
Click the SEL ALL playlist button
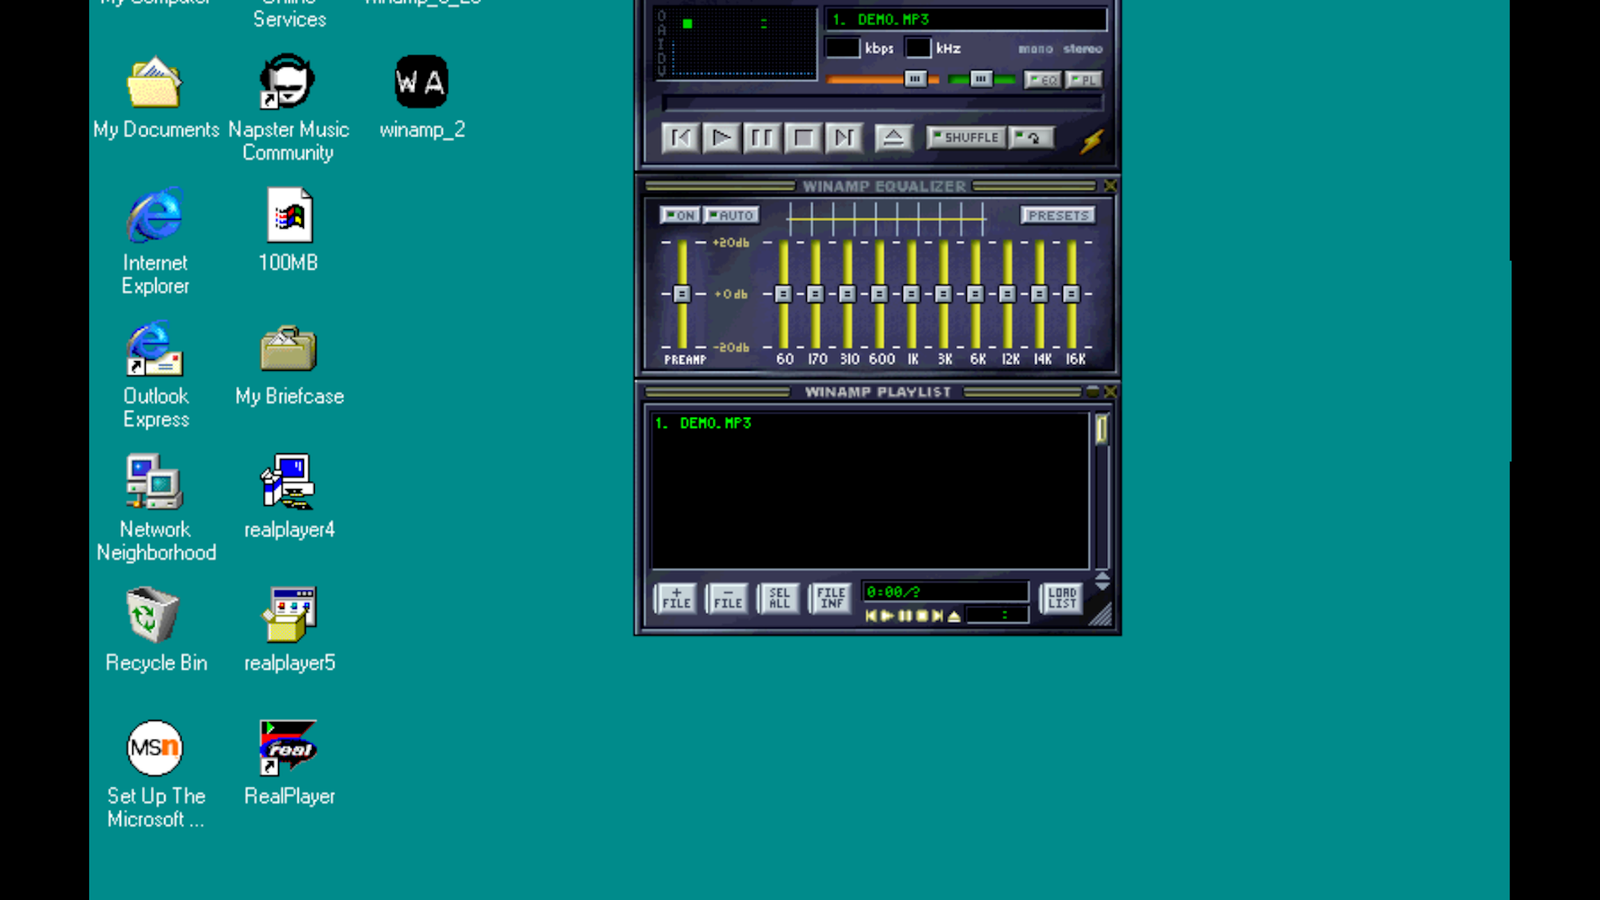(x=778, y=599)
